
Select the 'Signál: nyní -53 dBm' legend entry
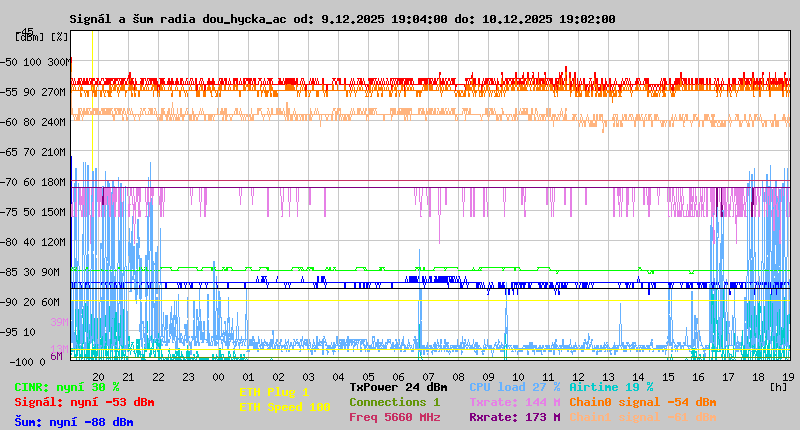click(84, 402)
